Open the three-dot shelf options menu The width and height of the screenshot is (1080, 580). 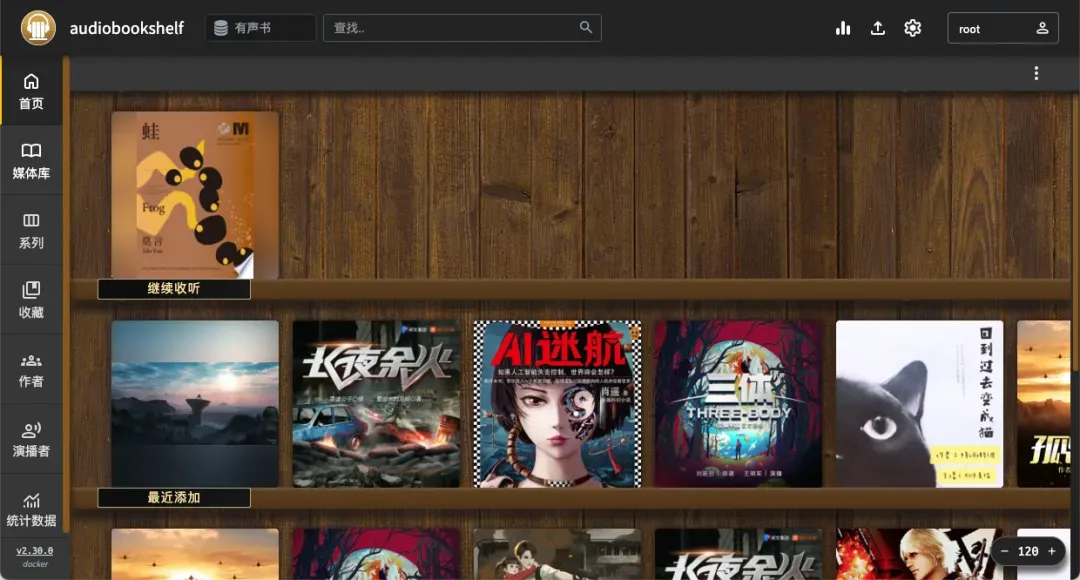1036,73
